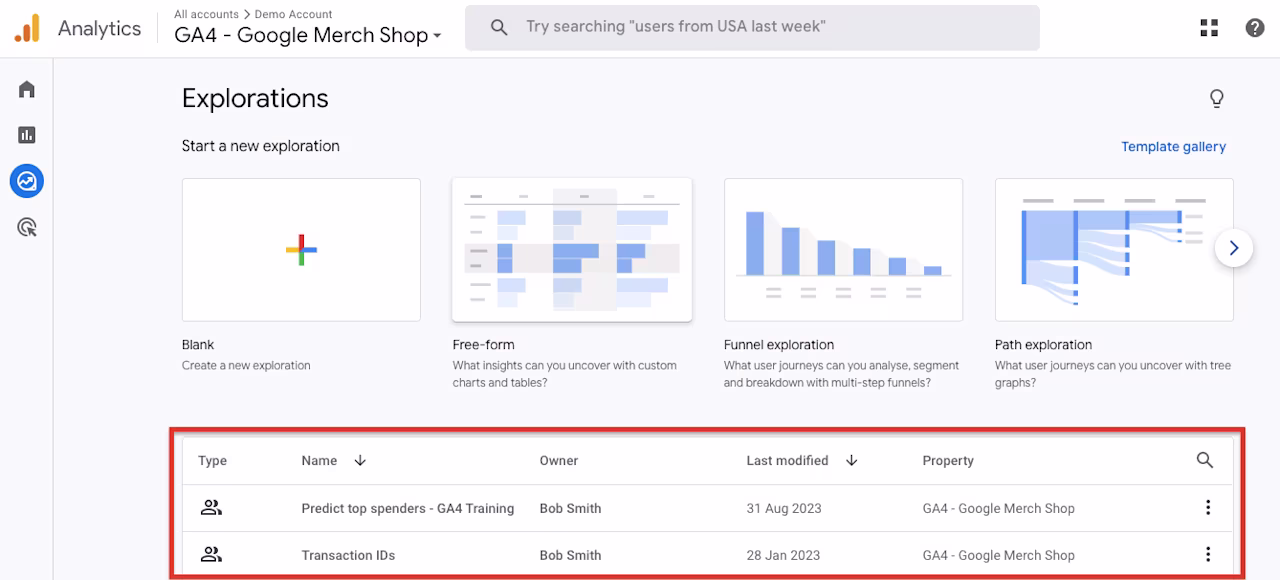This screenshot has width=1280, height=580.
Task: Open the Google apps grid icon
Action: point(1209,28)
